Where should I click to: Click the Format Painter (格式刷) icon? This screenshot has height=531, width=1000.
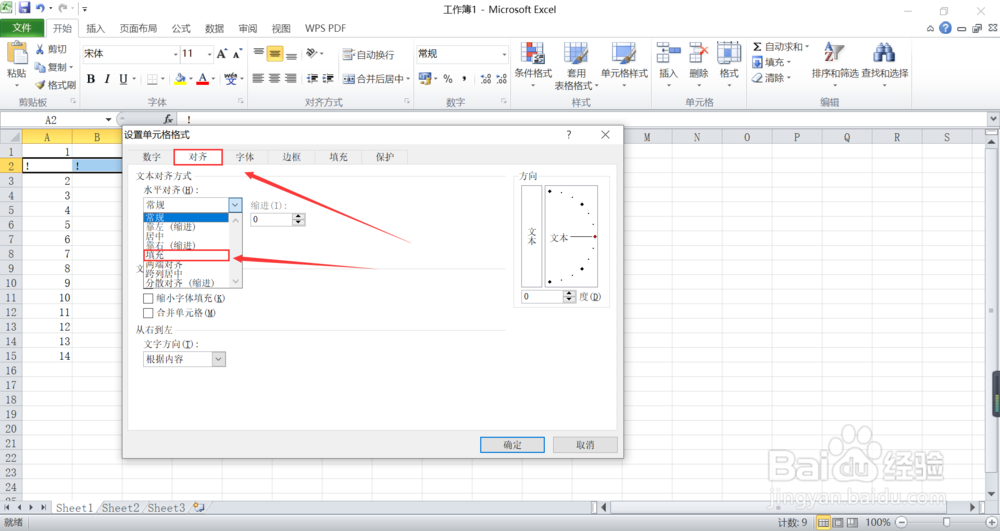40,84
